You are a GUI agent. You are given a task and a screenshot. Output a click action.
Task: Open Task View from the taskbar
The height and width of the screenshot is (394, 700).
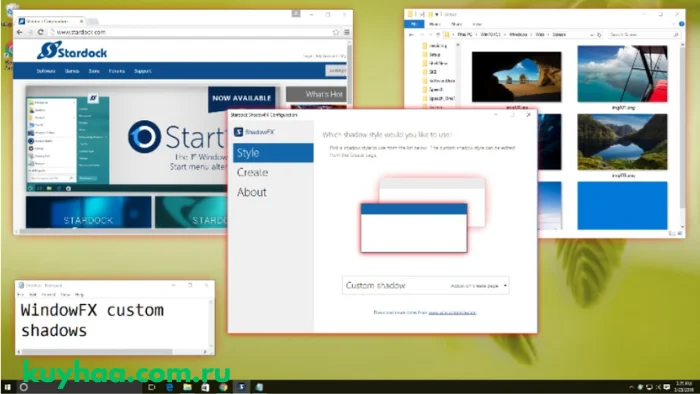151,387
